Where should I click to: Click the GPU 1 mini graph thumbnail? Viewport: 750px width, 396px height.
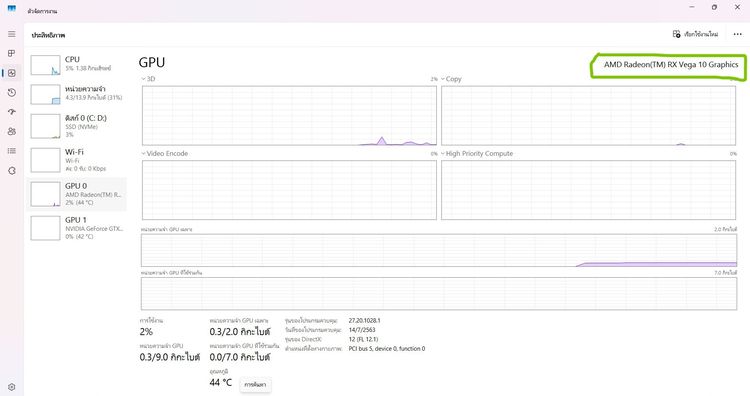coord(45,228)
